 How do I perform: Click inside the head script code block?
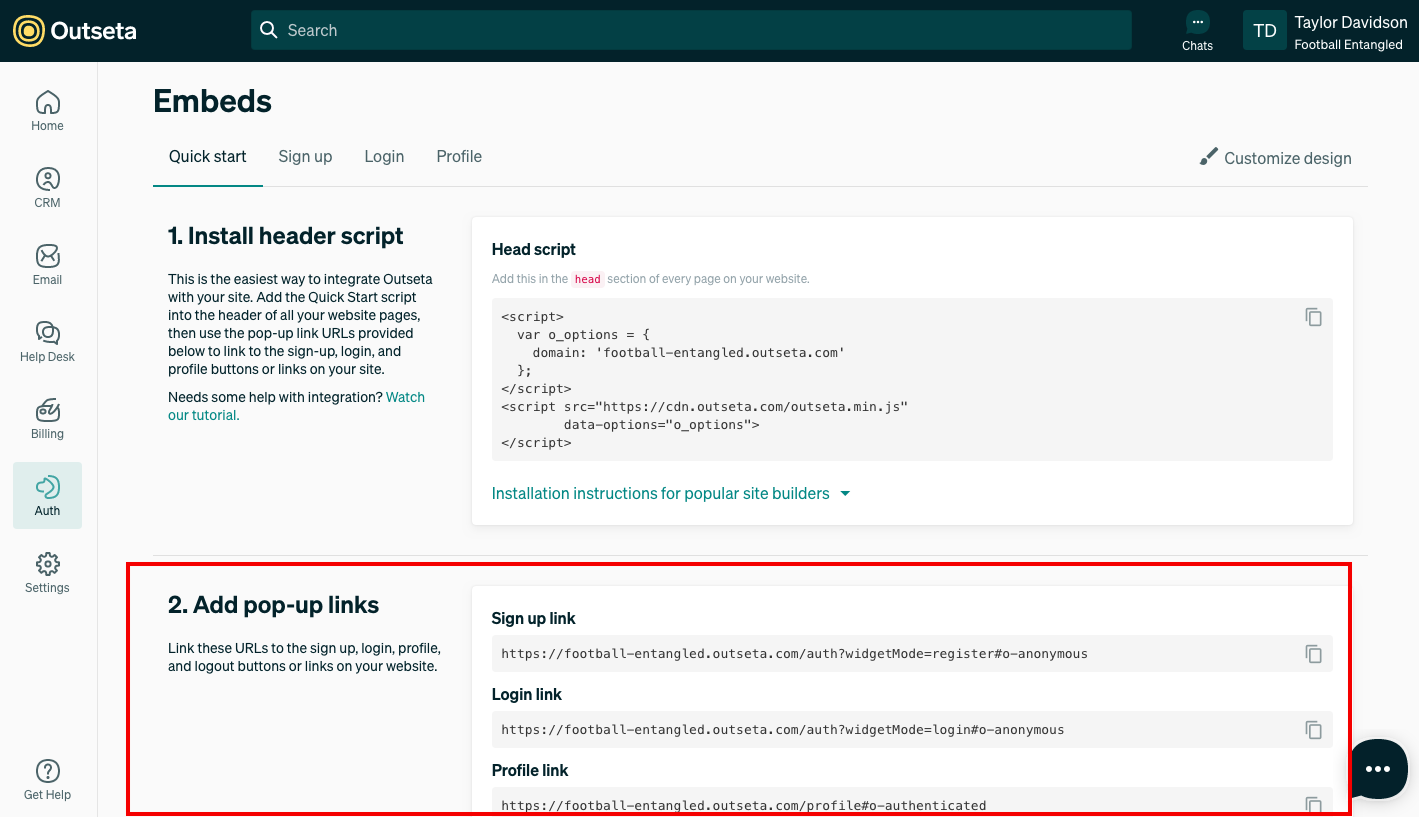pyautogui.click(x=912, y=379)
